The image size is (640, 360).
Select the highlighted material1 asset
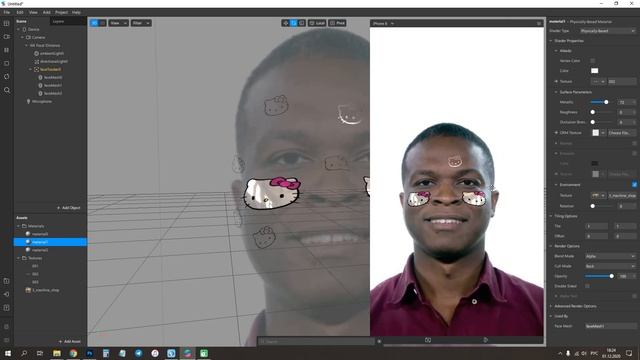pyautogui.click(x=50, y=242)
